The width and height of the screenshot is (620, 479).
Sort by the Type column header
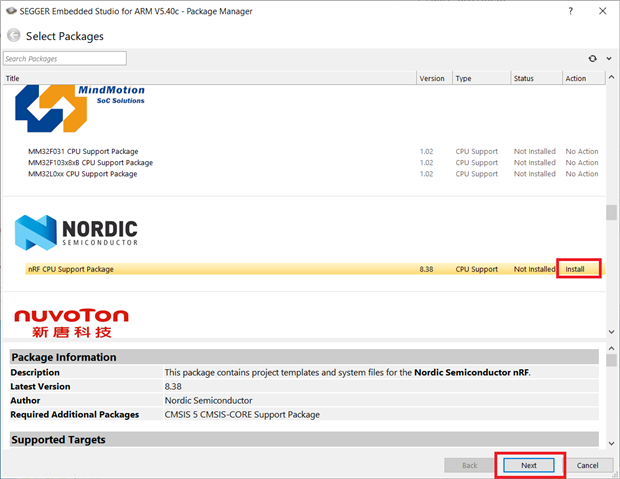pyautogui.click(x=481, y=78)
